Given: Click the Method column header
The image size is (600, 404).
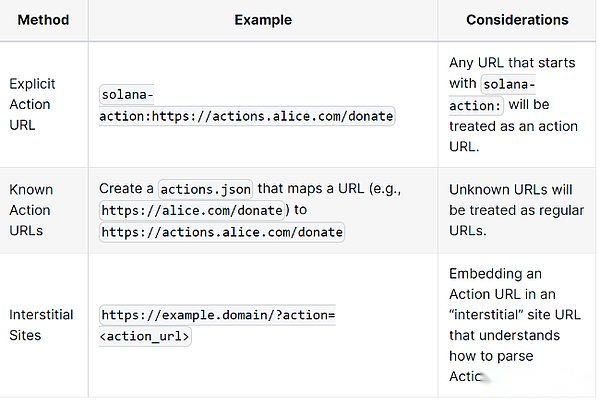Looking at the screenshot, I should (43, 20).
